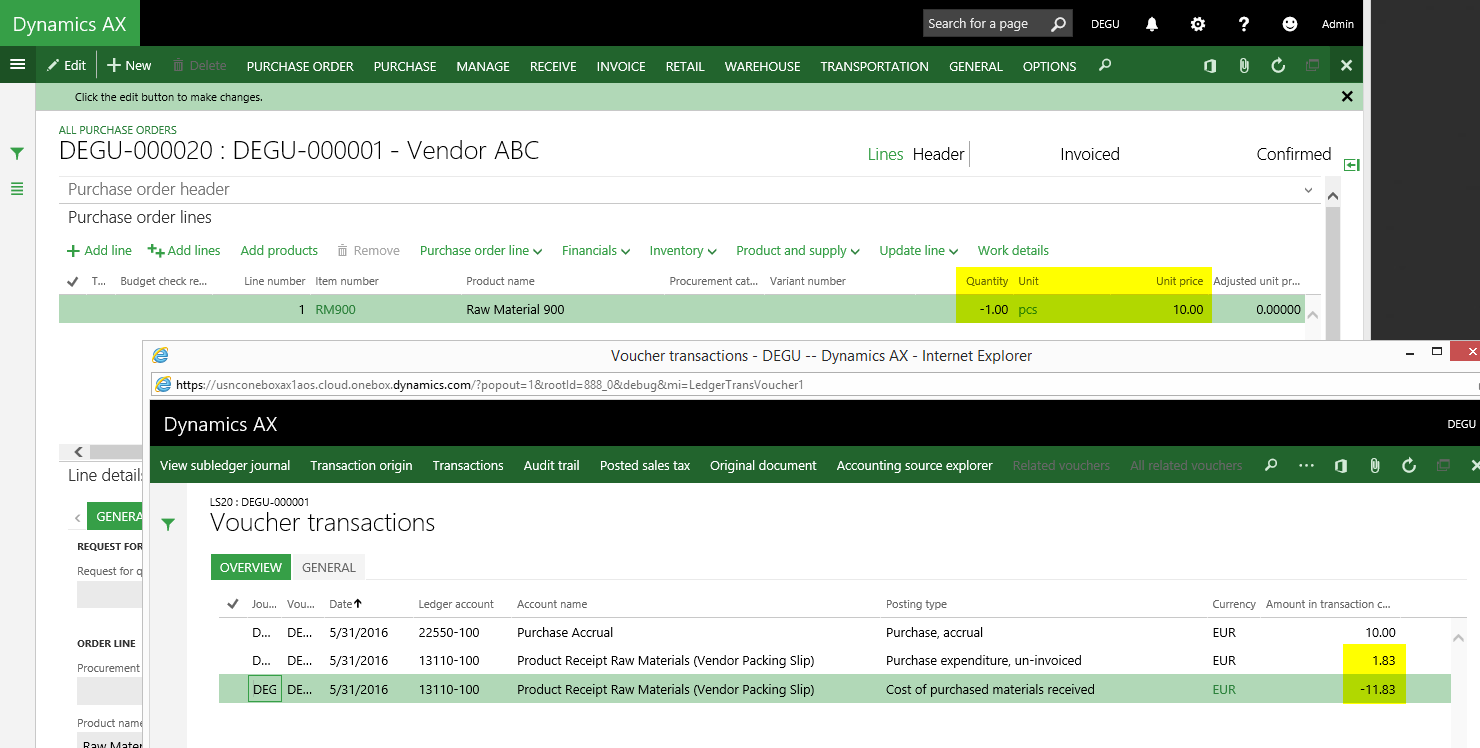The image size is (1480, 748).
Task: Open in Microsoft Office icon in main toolbar
Action: click(x=1210, y=66)
